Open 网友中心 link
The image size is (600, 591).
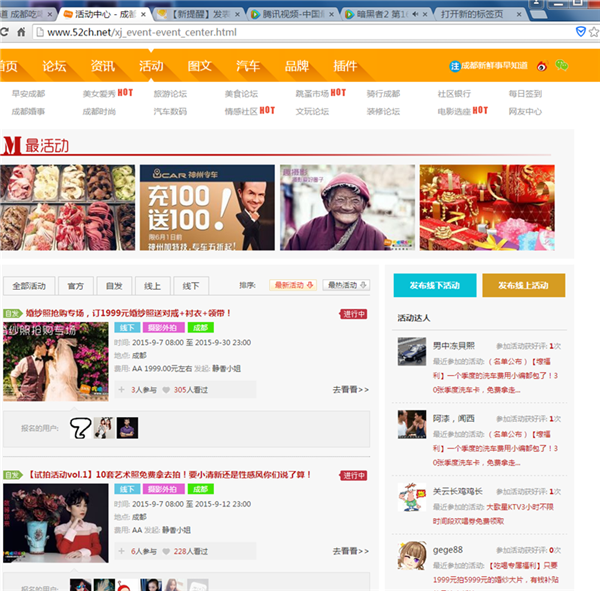click(525, 111)
